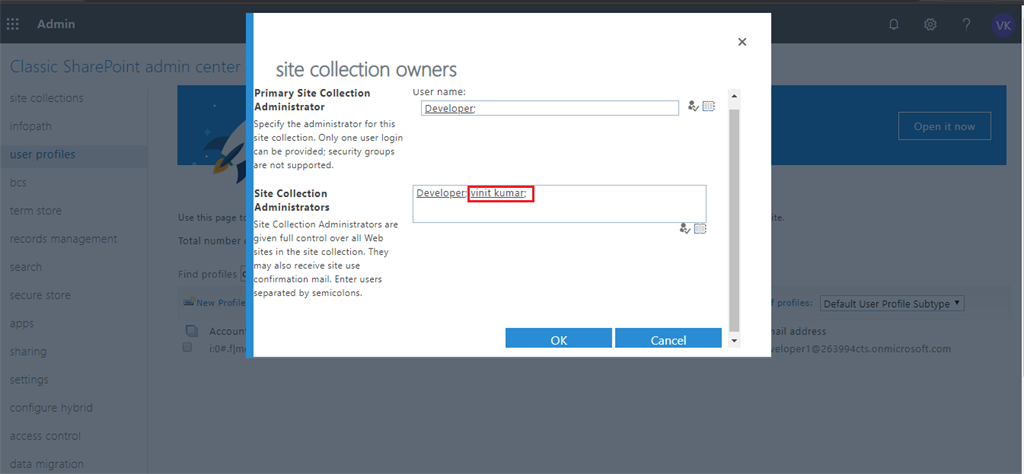Open term store in the sidebar

[x=36, y=211]
